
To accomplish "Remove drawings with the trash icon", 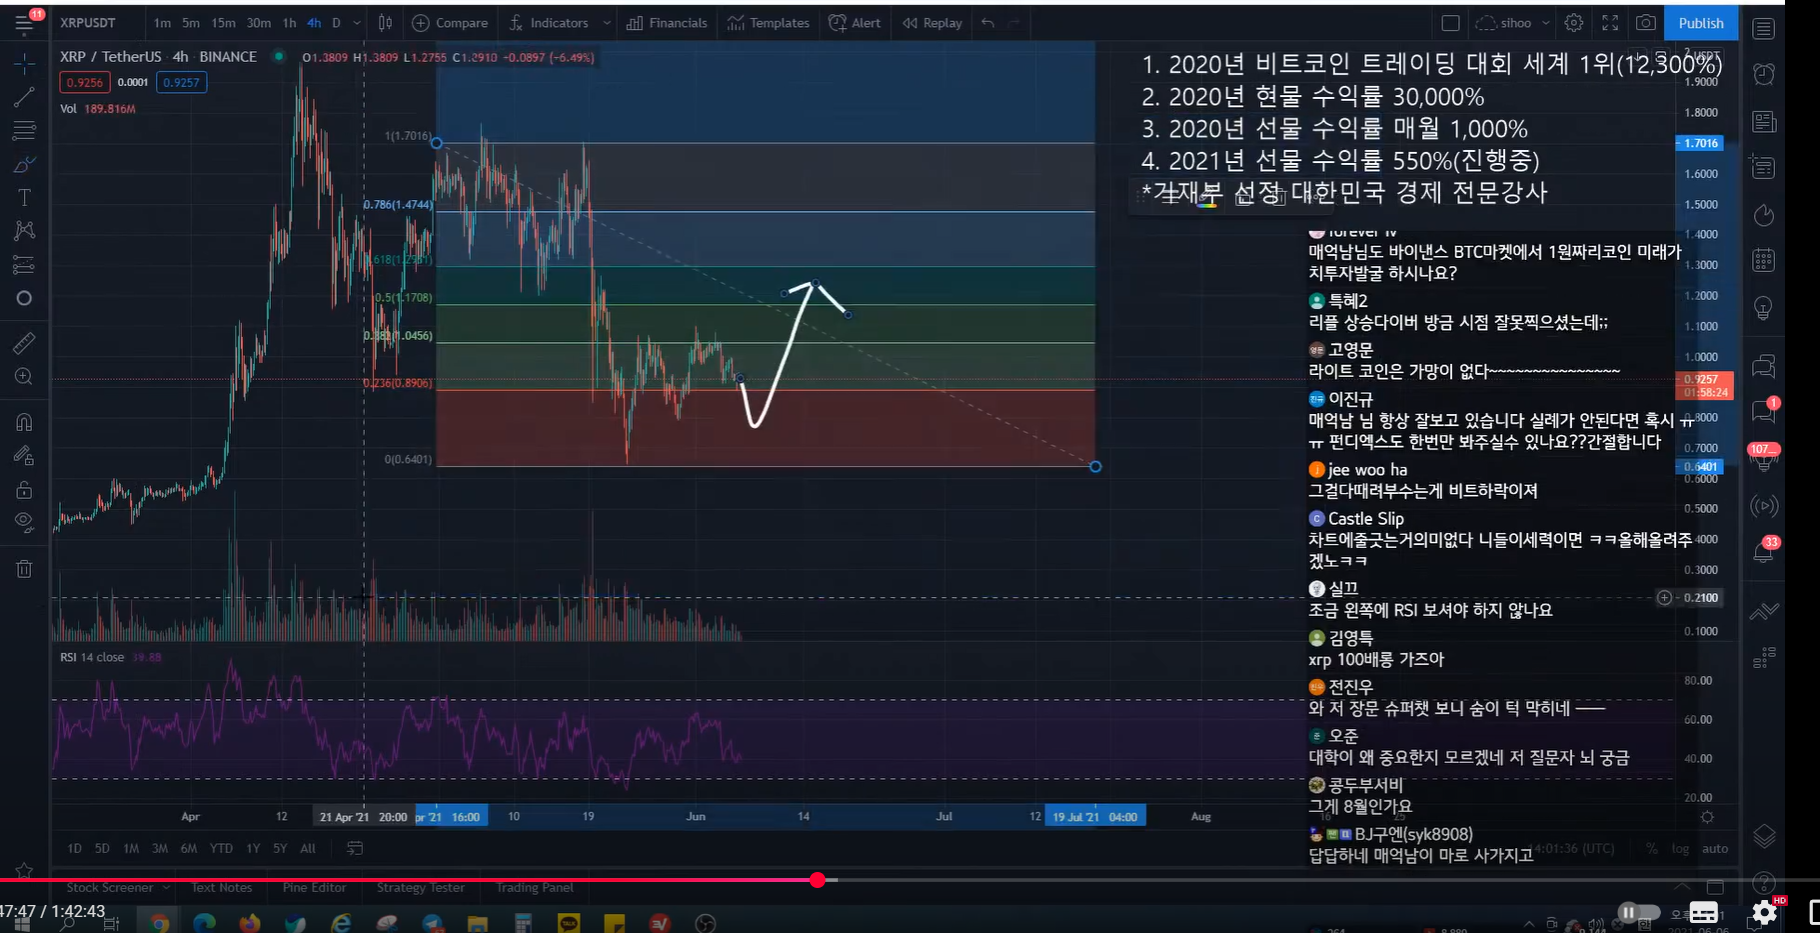I will pos(24,569).
